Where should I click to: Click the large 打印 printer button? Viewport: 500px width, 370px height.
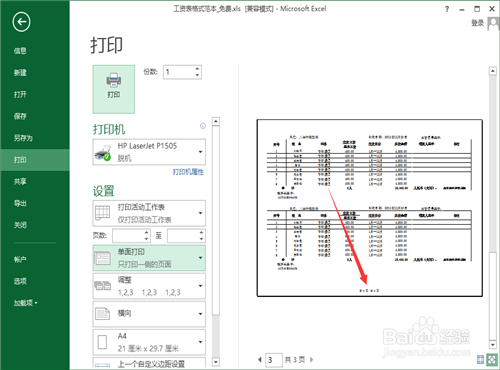click(x=114, y=89)
